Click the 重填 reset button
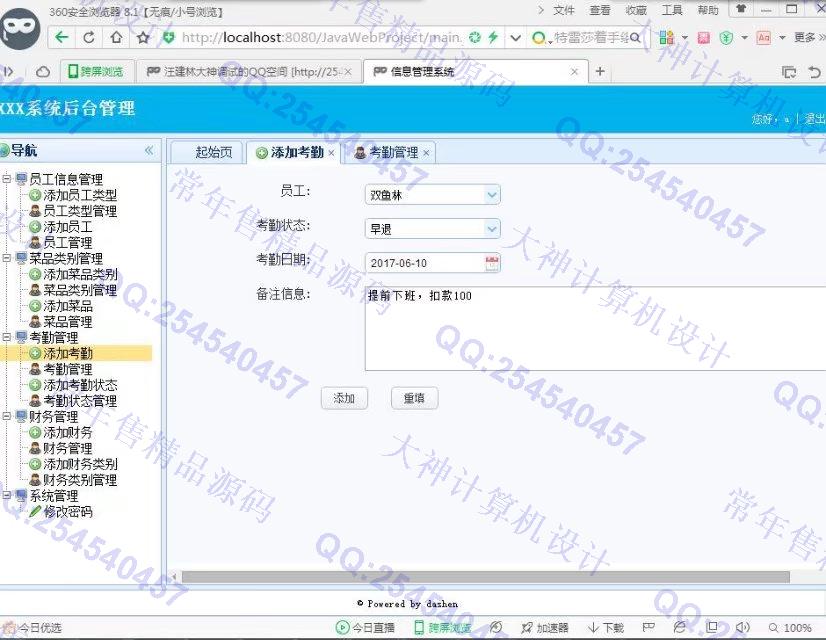 click(x=414, y=398)
